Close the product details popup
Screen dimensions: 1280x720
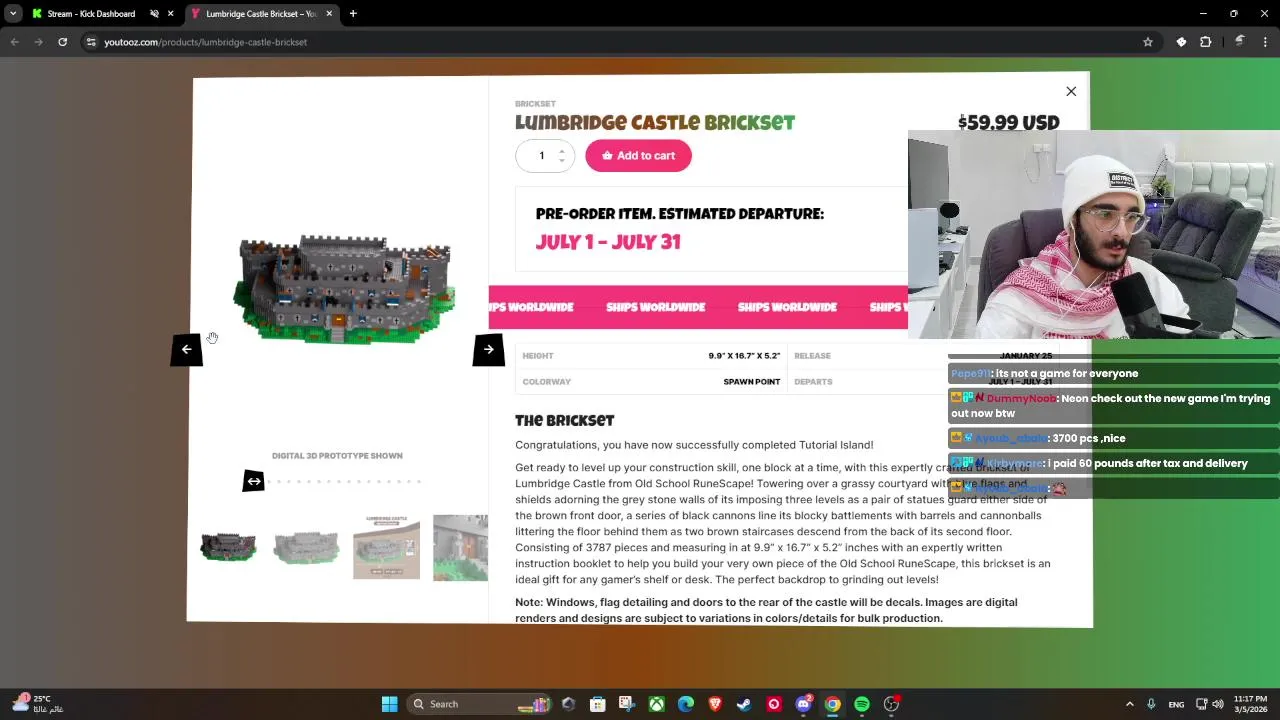1071,91
